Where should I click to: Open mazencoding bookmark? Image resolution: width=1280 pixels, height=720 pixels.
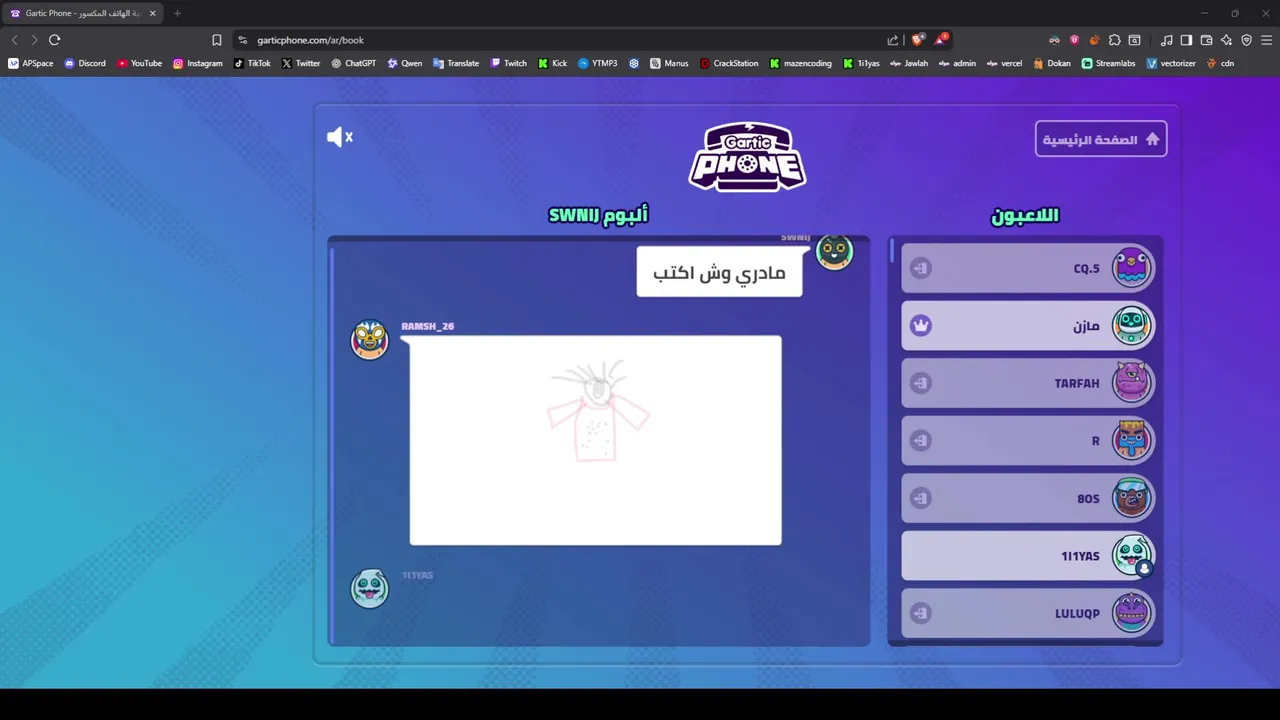800,63
